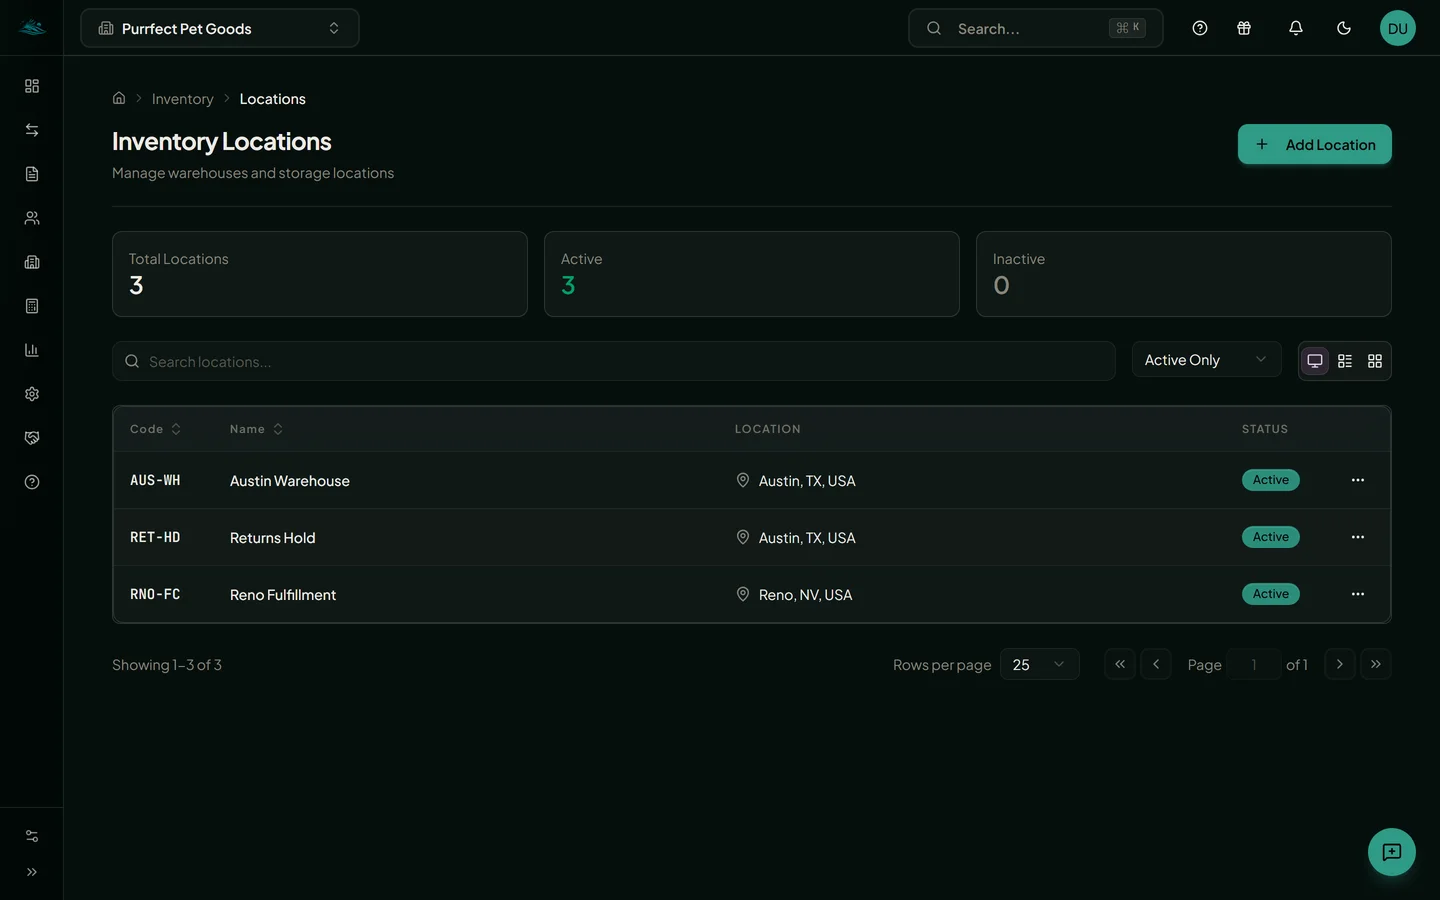Open the DU user avatar menu
The image size is (1440, 900).
pyautogui.click(x=1398, y=28)
